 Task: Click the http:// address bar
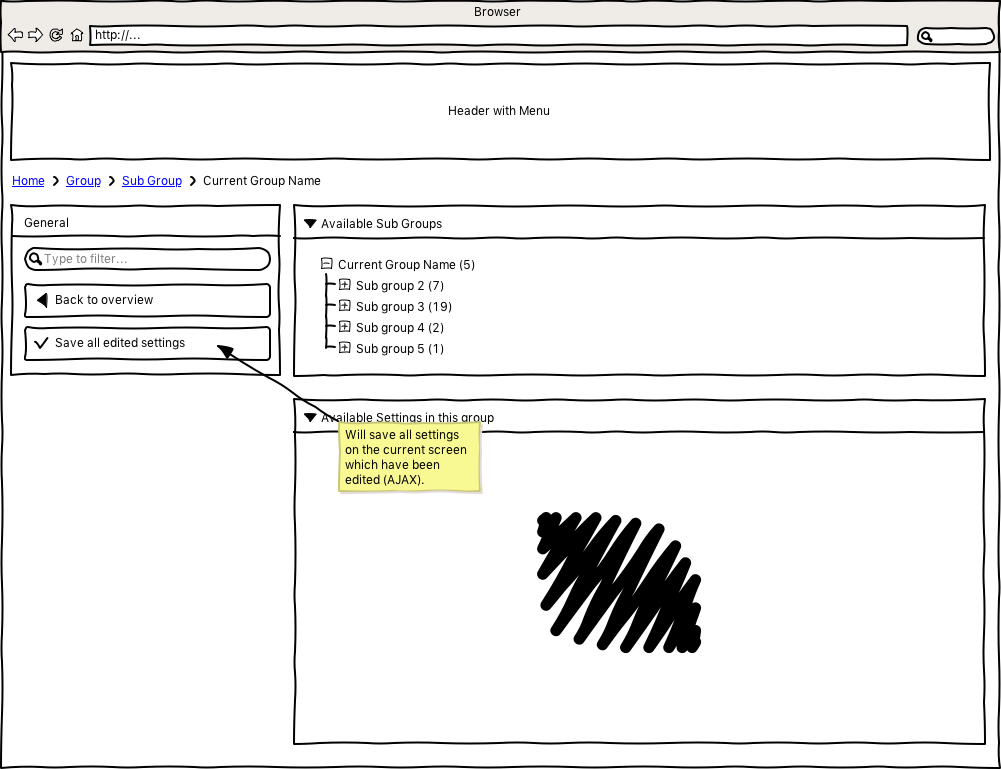[x=498, y=36]
